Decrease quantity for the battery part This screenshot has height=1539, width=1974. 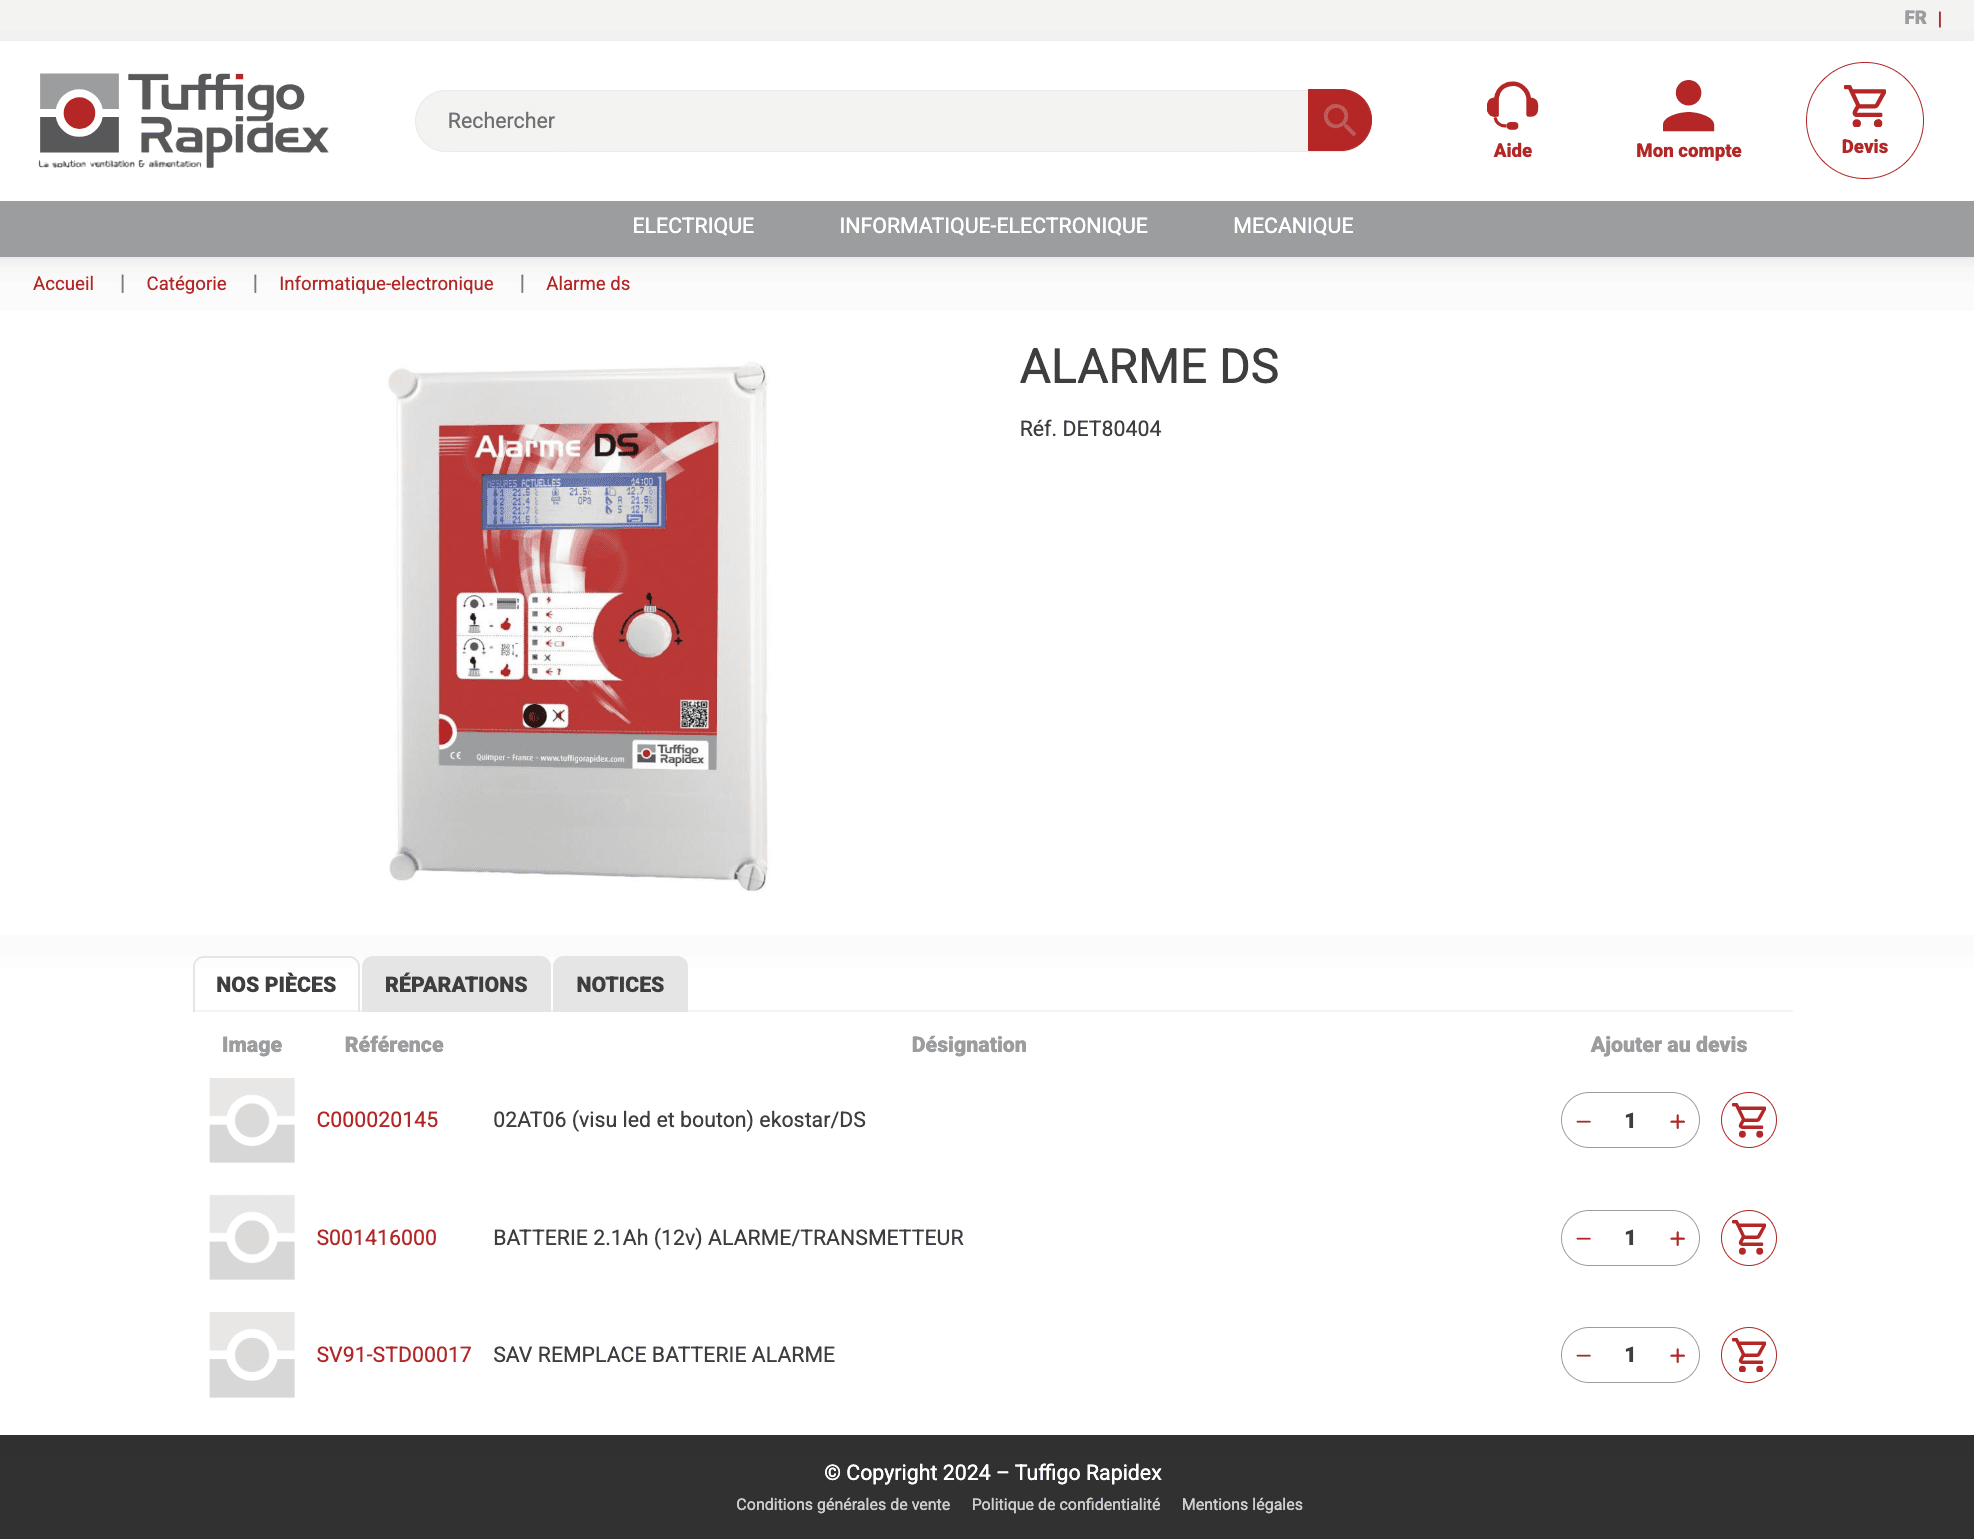point(1583,1237)
